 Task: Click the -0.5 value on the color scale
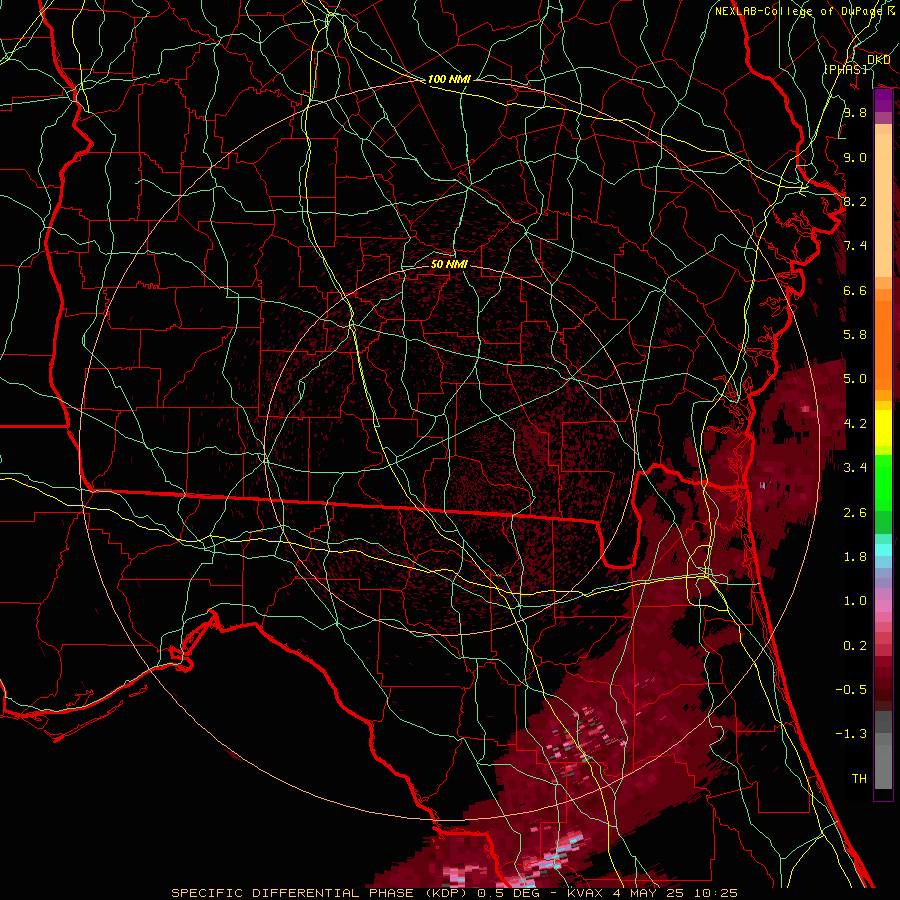click(851, 690)
